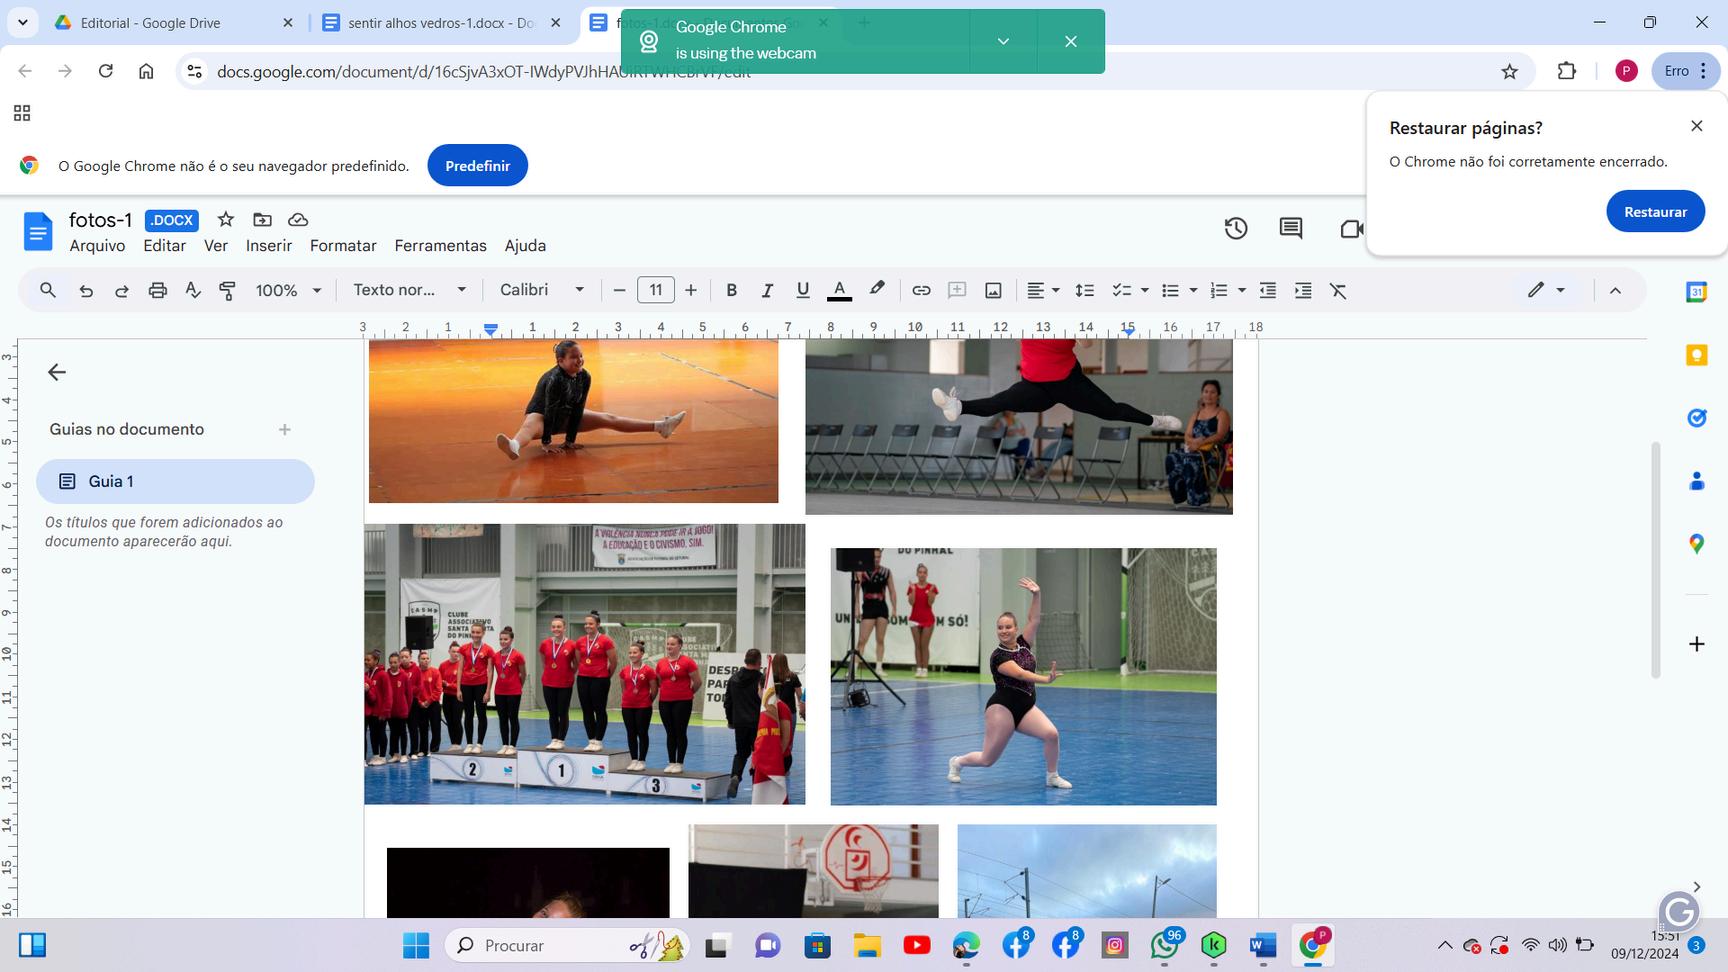
Task: Toggle underline formatting
Action: [802, 290]
